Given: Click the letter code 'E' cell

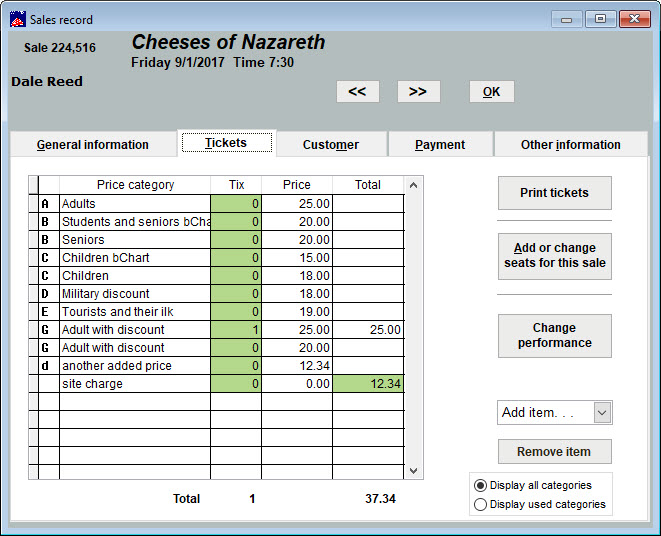Looking at the screenshot, I should (49, 312).
